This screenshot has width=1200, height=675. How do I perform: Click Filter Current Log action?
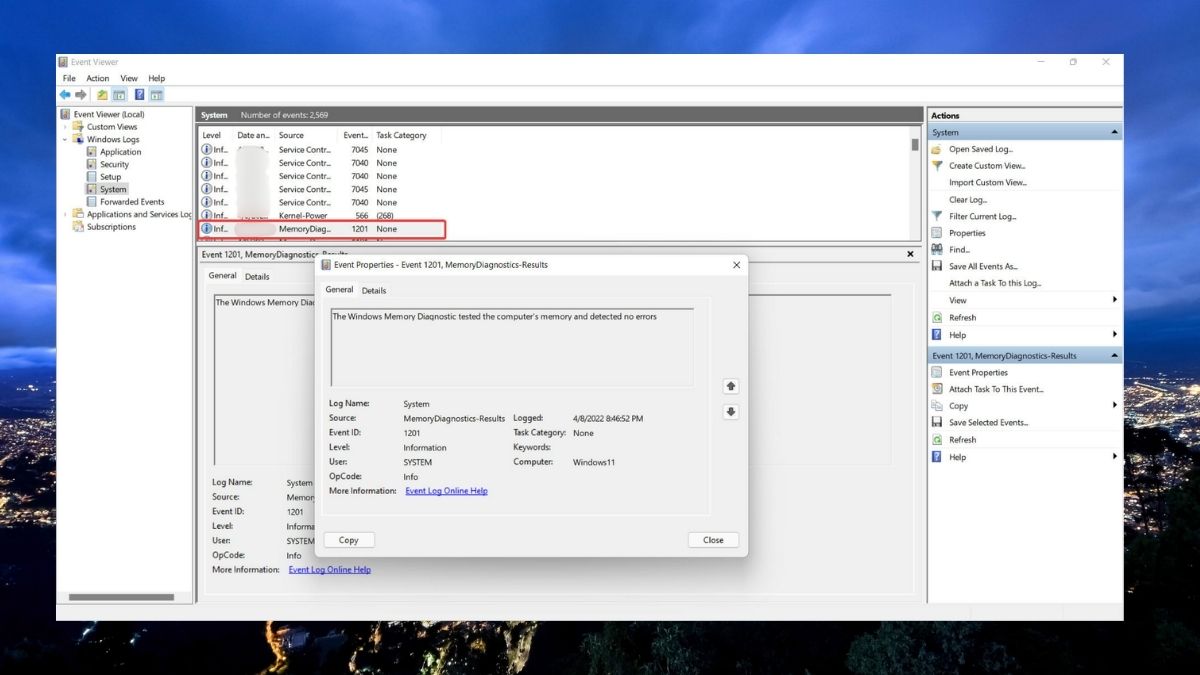981,216
